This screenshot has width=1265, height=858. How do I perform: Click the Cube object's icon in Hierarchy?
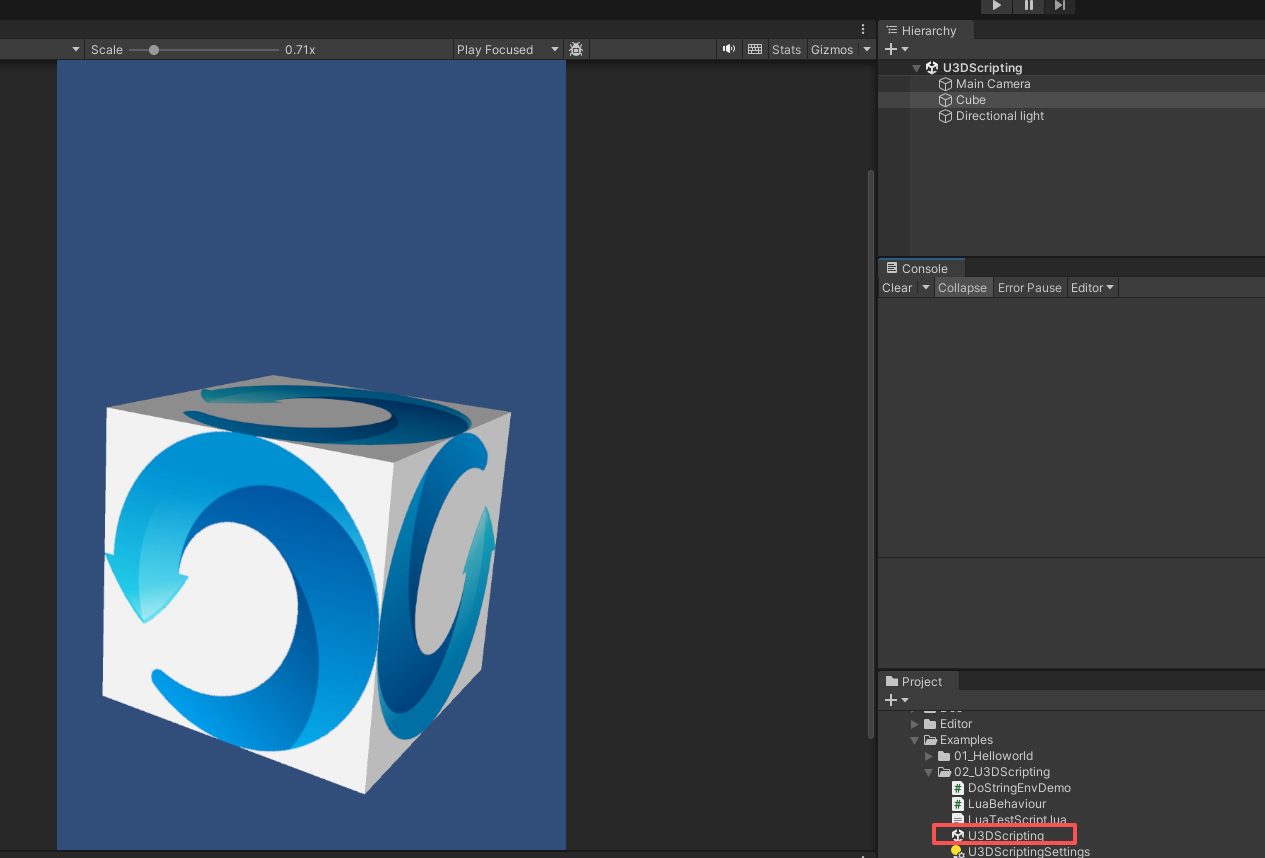click(x=945, y=100)
